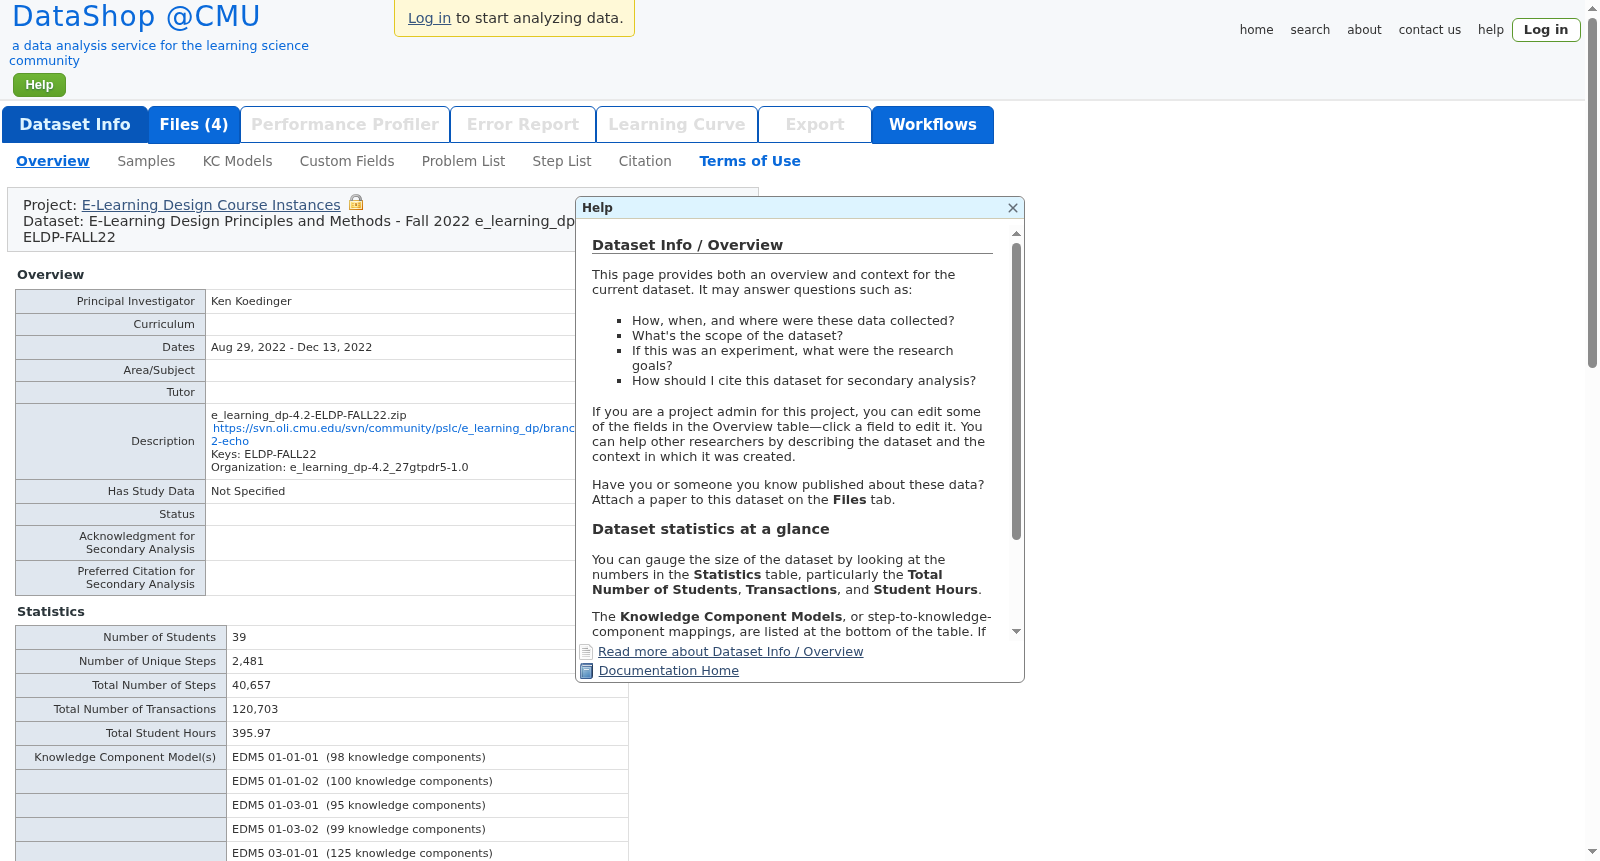The width and height of the screenshot is (1600, 861).
Task: Click the green Help button
Action: click(40, 85)
